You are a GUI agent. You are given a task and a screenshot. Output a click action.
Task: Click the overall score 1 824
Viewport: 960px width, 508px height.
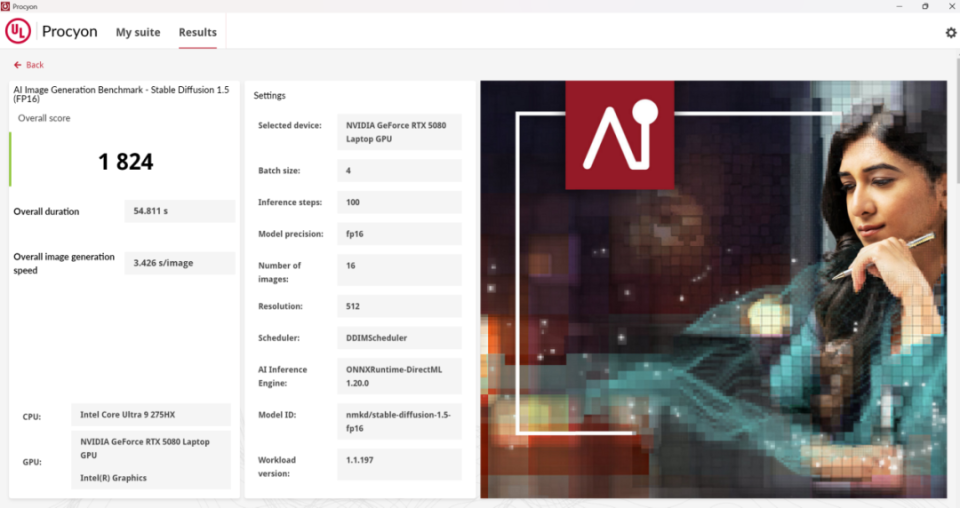click(126, 162)
